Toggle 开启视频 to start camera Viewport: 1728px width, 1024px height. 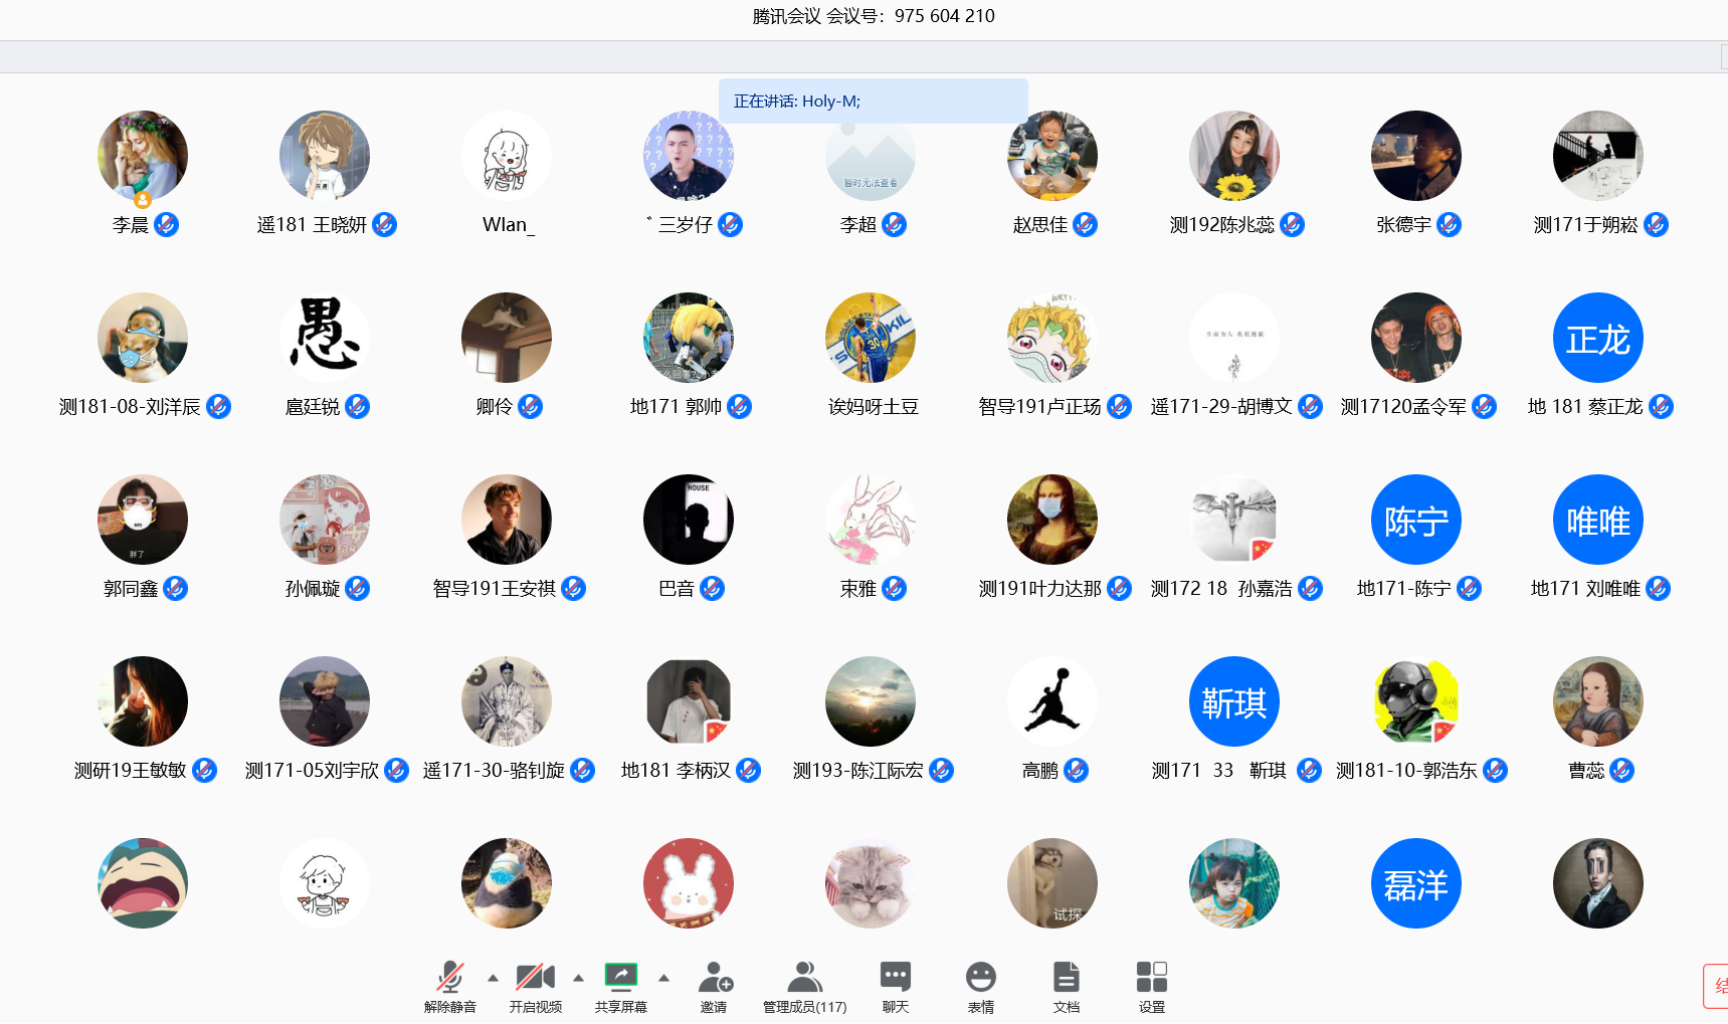pyautogui.click(x=535, y=978)
